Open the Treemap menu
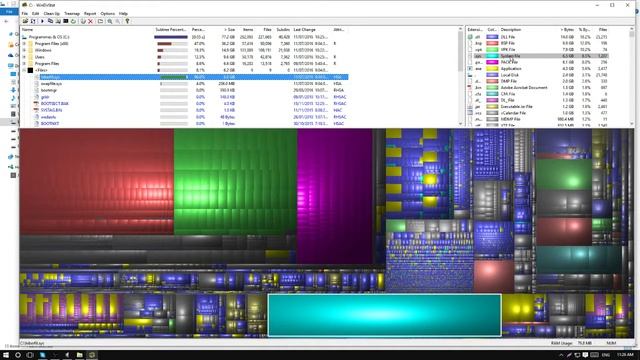Screen dimensions: 640x360 coord(72,13)
